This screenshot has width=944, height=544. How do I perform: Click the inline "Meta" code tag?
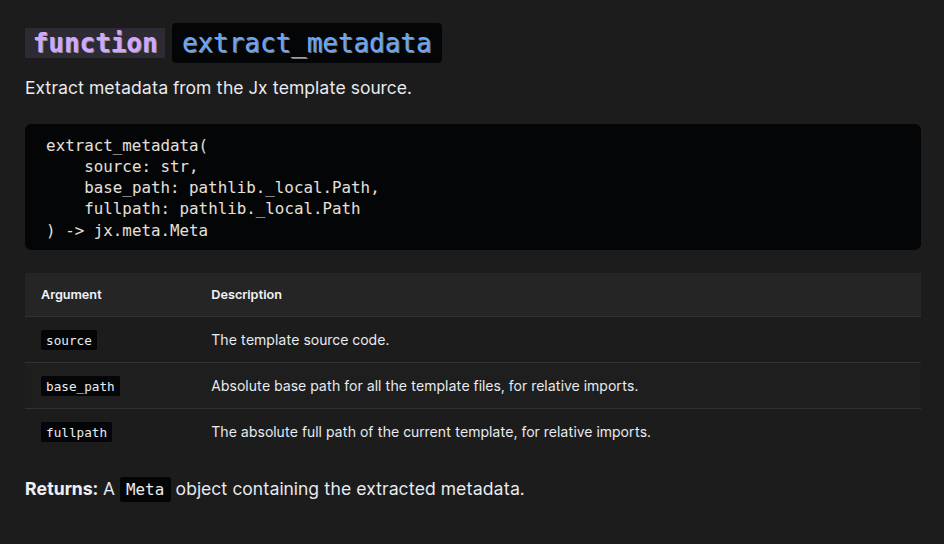(145, 490)
